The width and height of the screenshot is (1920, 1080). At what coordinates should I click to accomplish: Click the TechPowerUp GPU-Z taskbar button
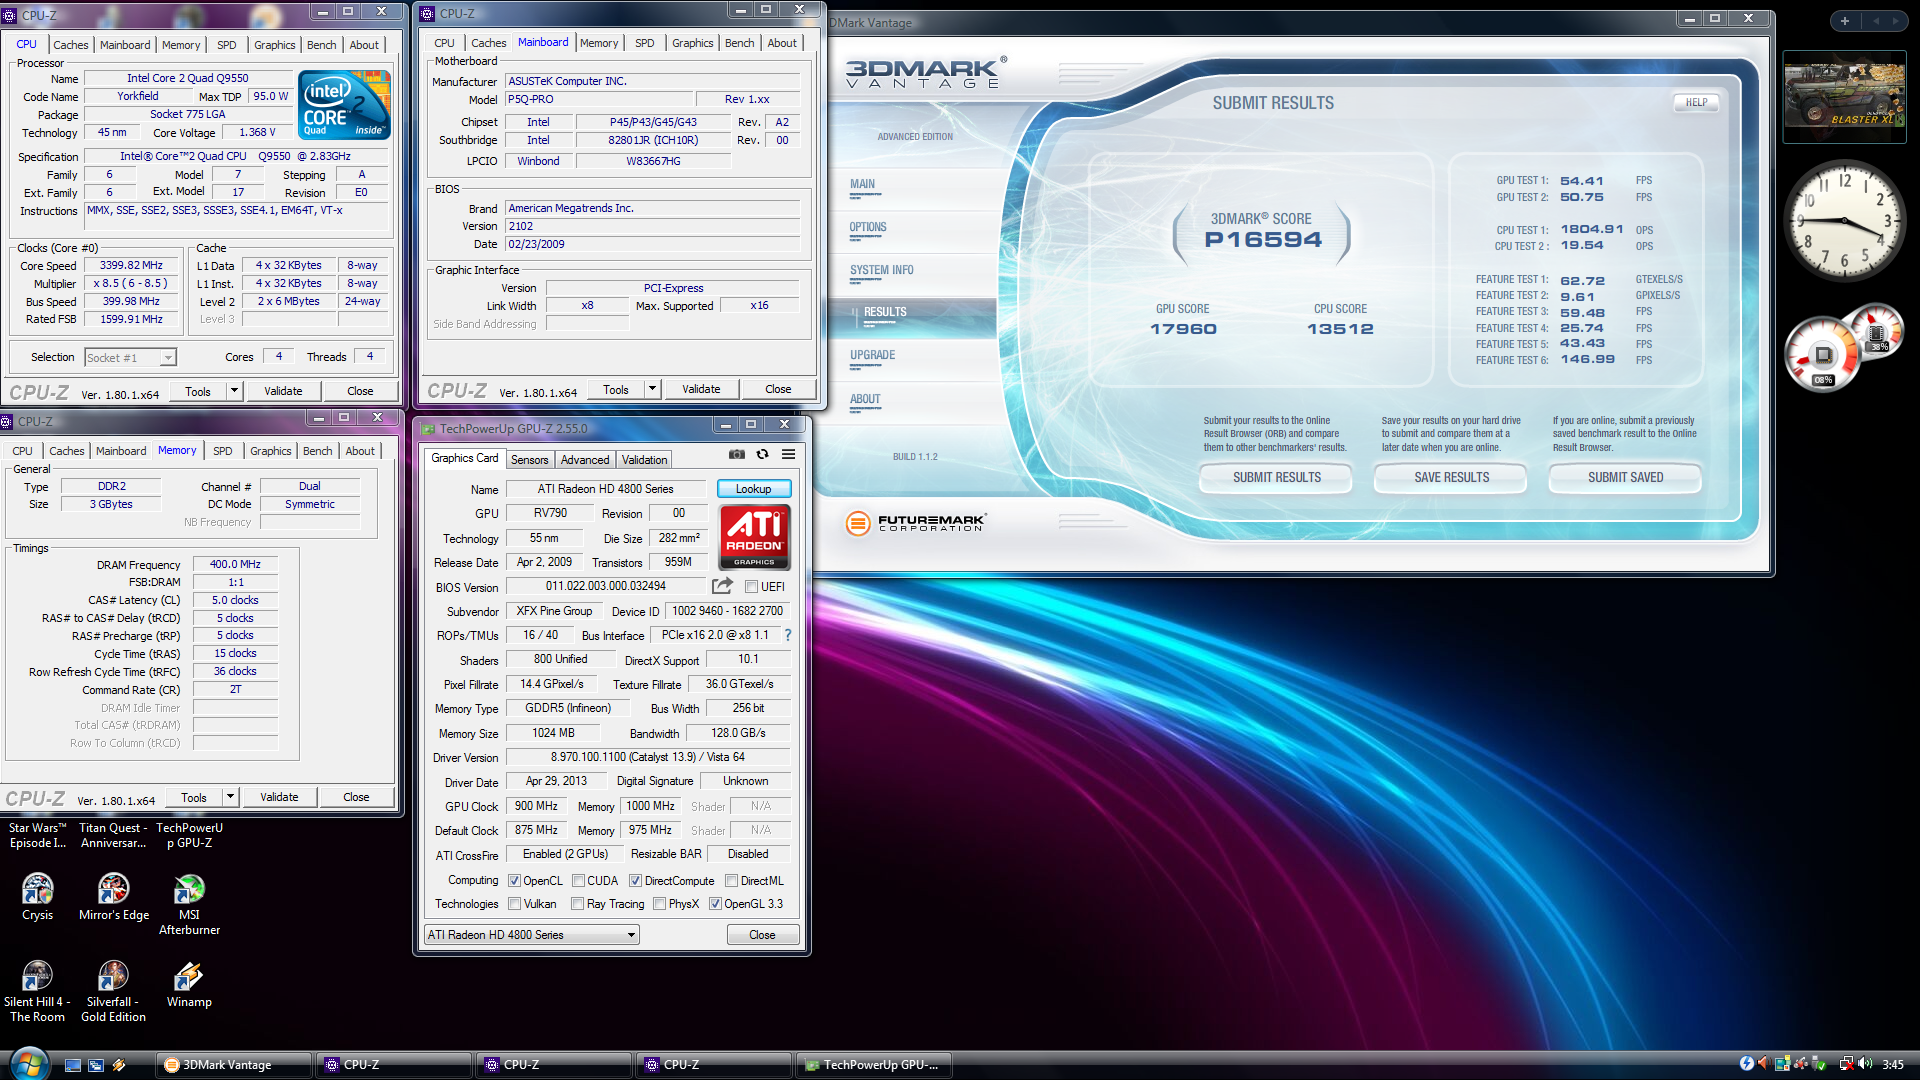pyautogui.click(x=873, y=1065)
